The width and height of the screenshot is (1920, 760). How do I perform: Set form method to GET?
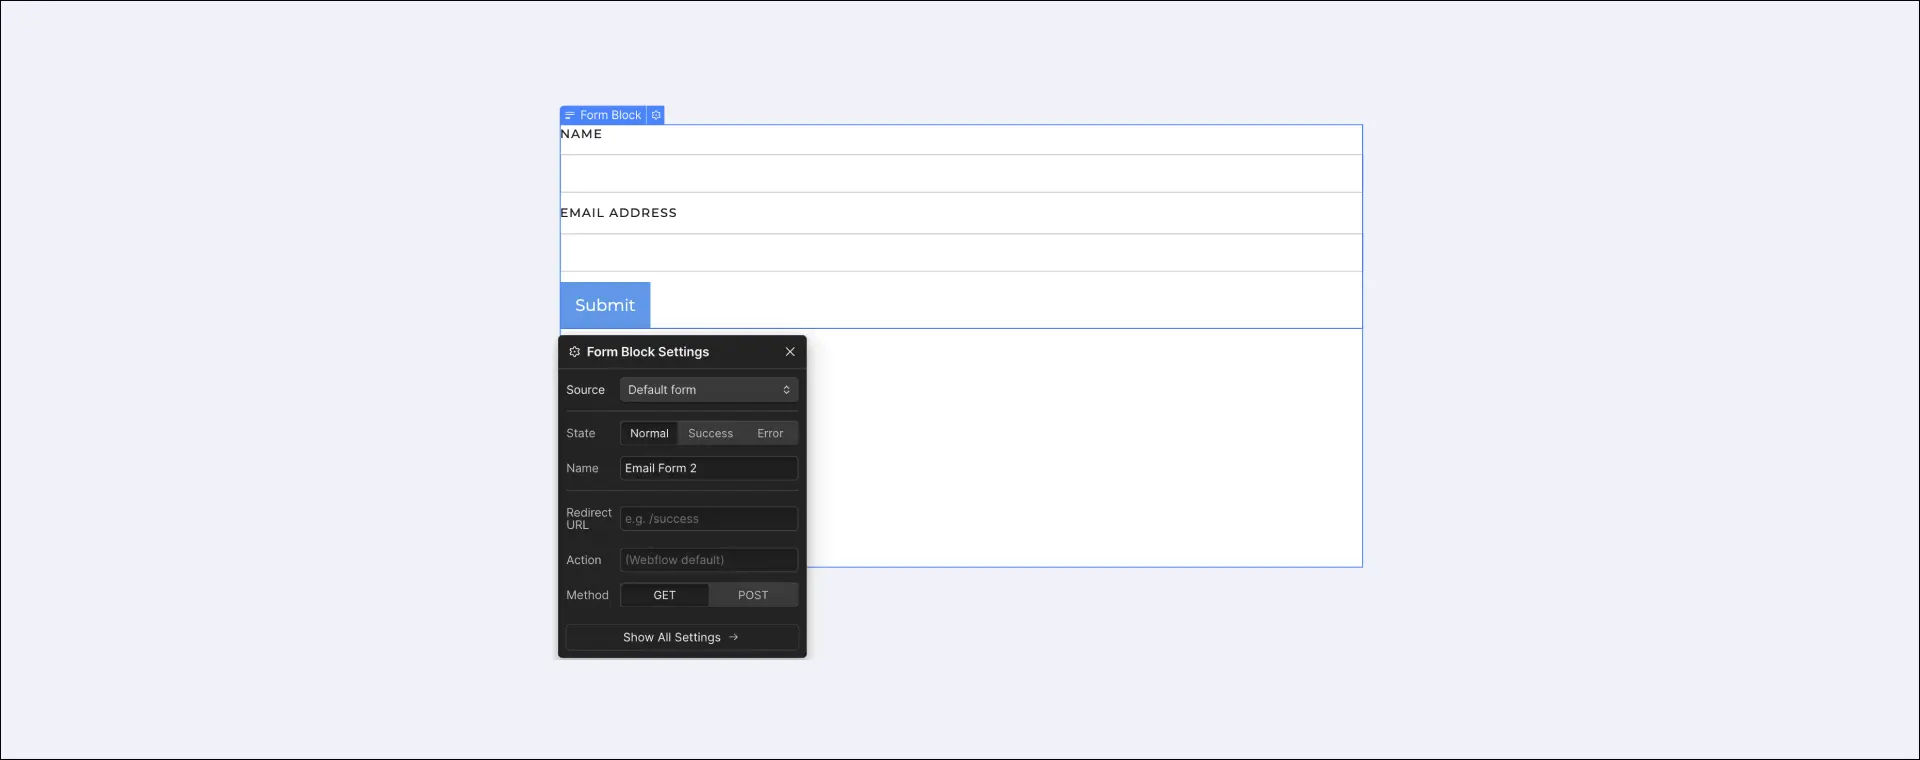click(x=665, y=595)
